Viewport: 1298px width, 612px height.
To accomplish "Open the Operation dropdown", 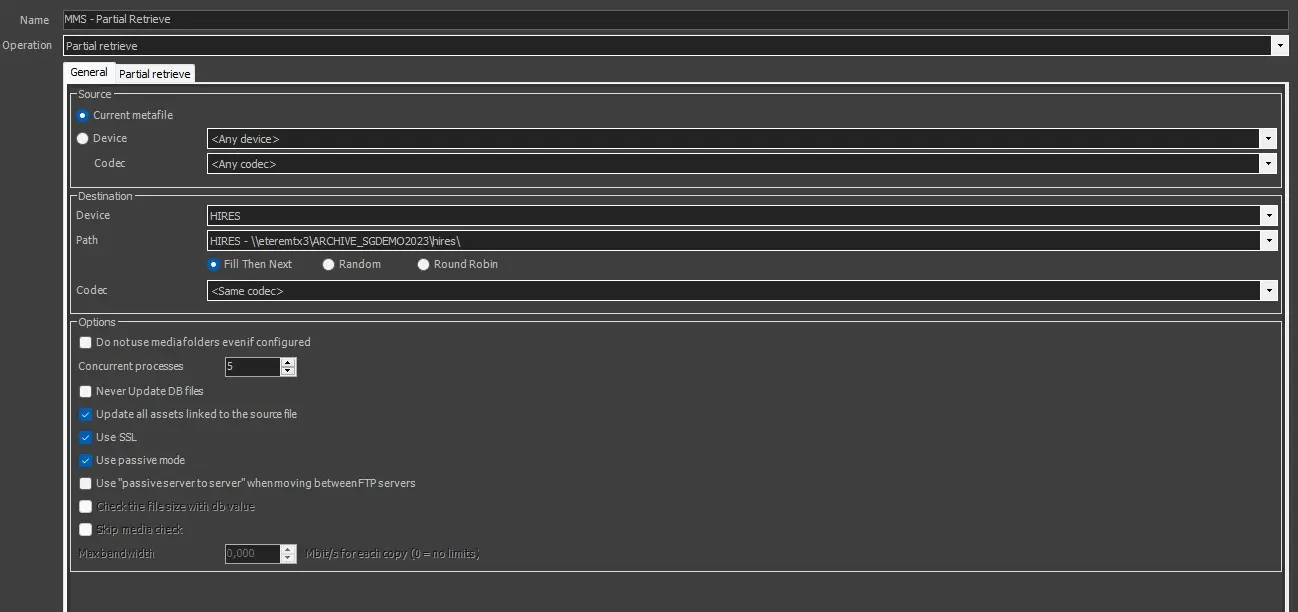I will pos(1279,46).
